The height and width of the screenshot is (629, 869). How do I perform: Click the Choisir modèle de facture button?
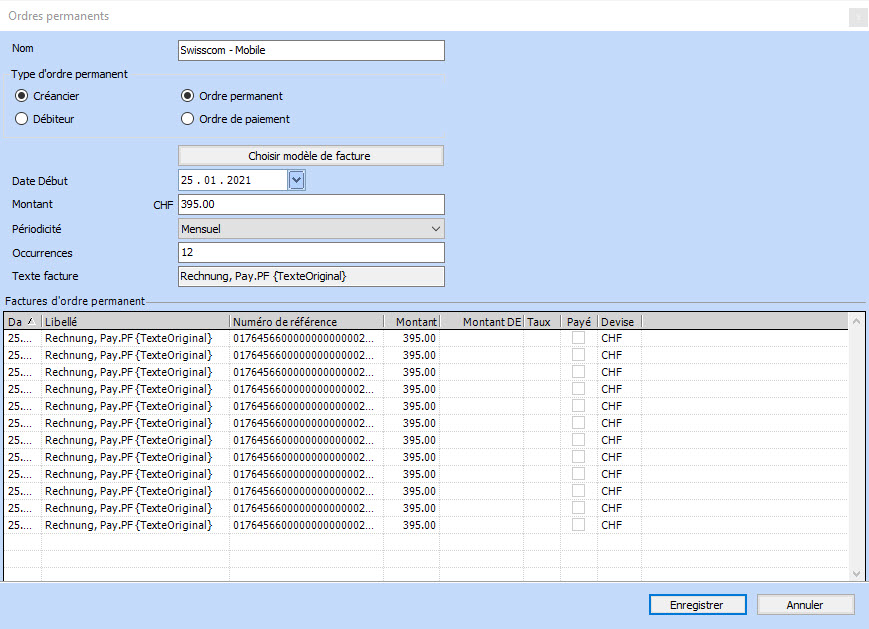coord(310,156)
